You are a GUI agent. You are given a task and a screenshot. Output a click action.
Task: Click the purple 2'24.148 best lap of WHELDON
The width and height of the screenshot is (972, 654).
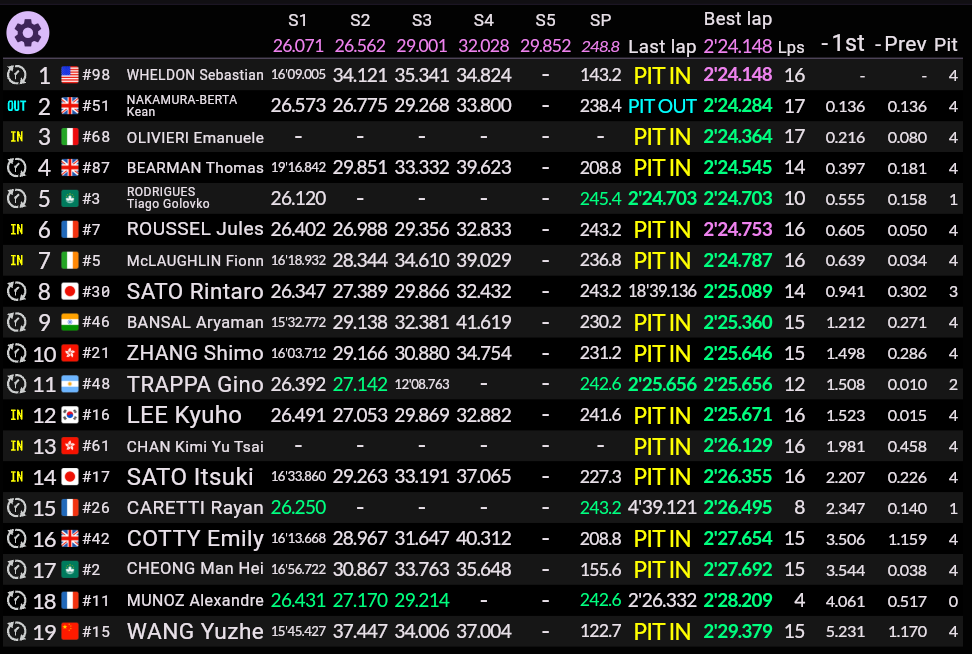pyautogui.click(x=738, y=76)
